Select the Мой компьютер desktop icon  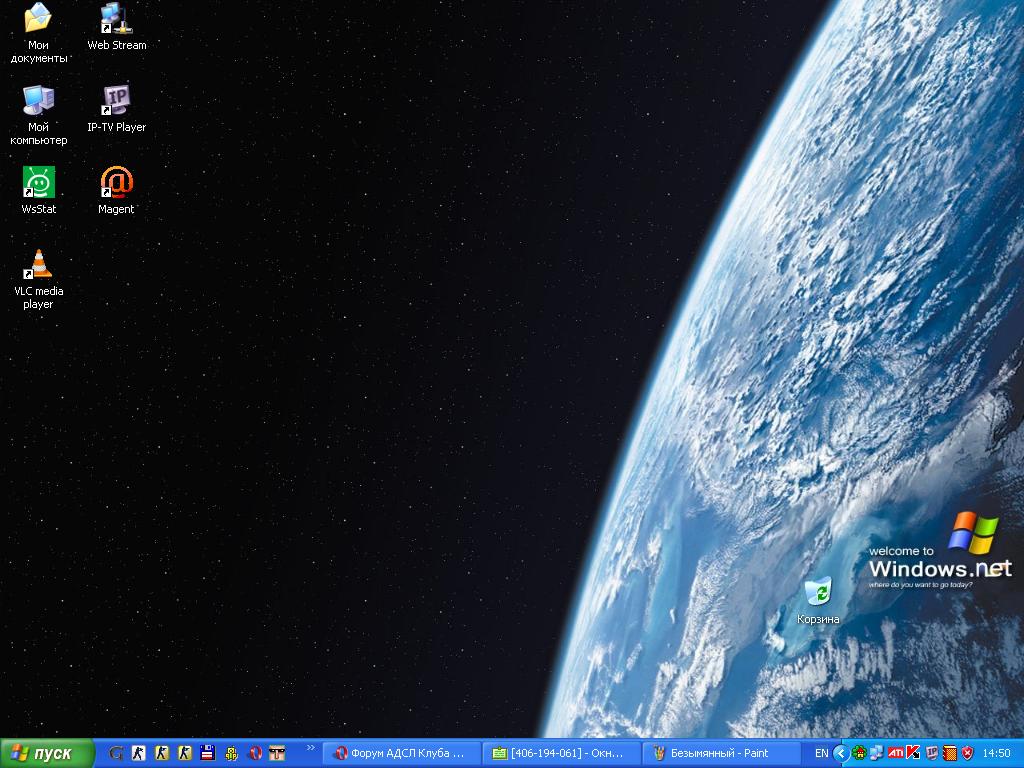pos(38,101)
